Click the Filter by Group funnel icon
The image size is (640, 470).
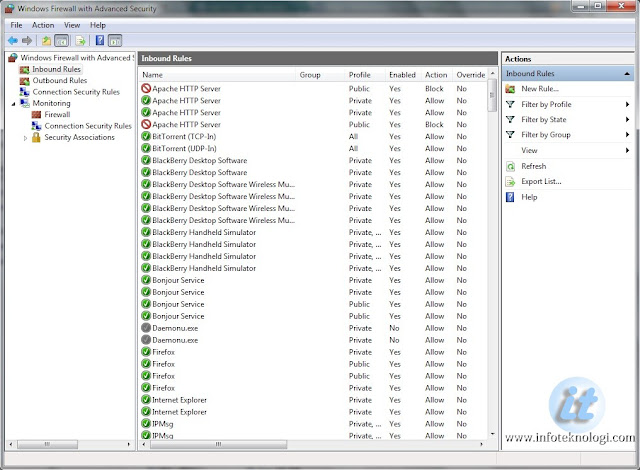510,135
